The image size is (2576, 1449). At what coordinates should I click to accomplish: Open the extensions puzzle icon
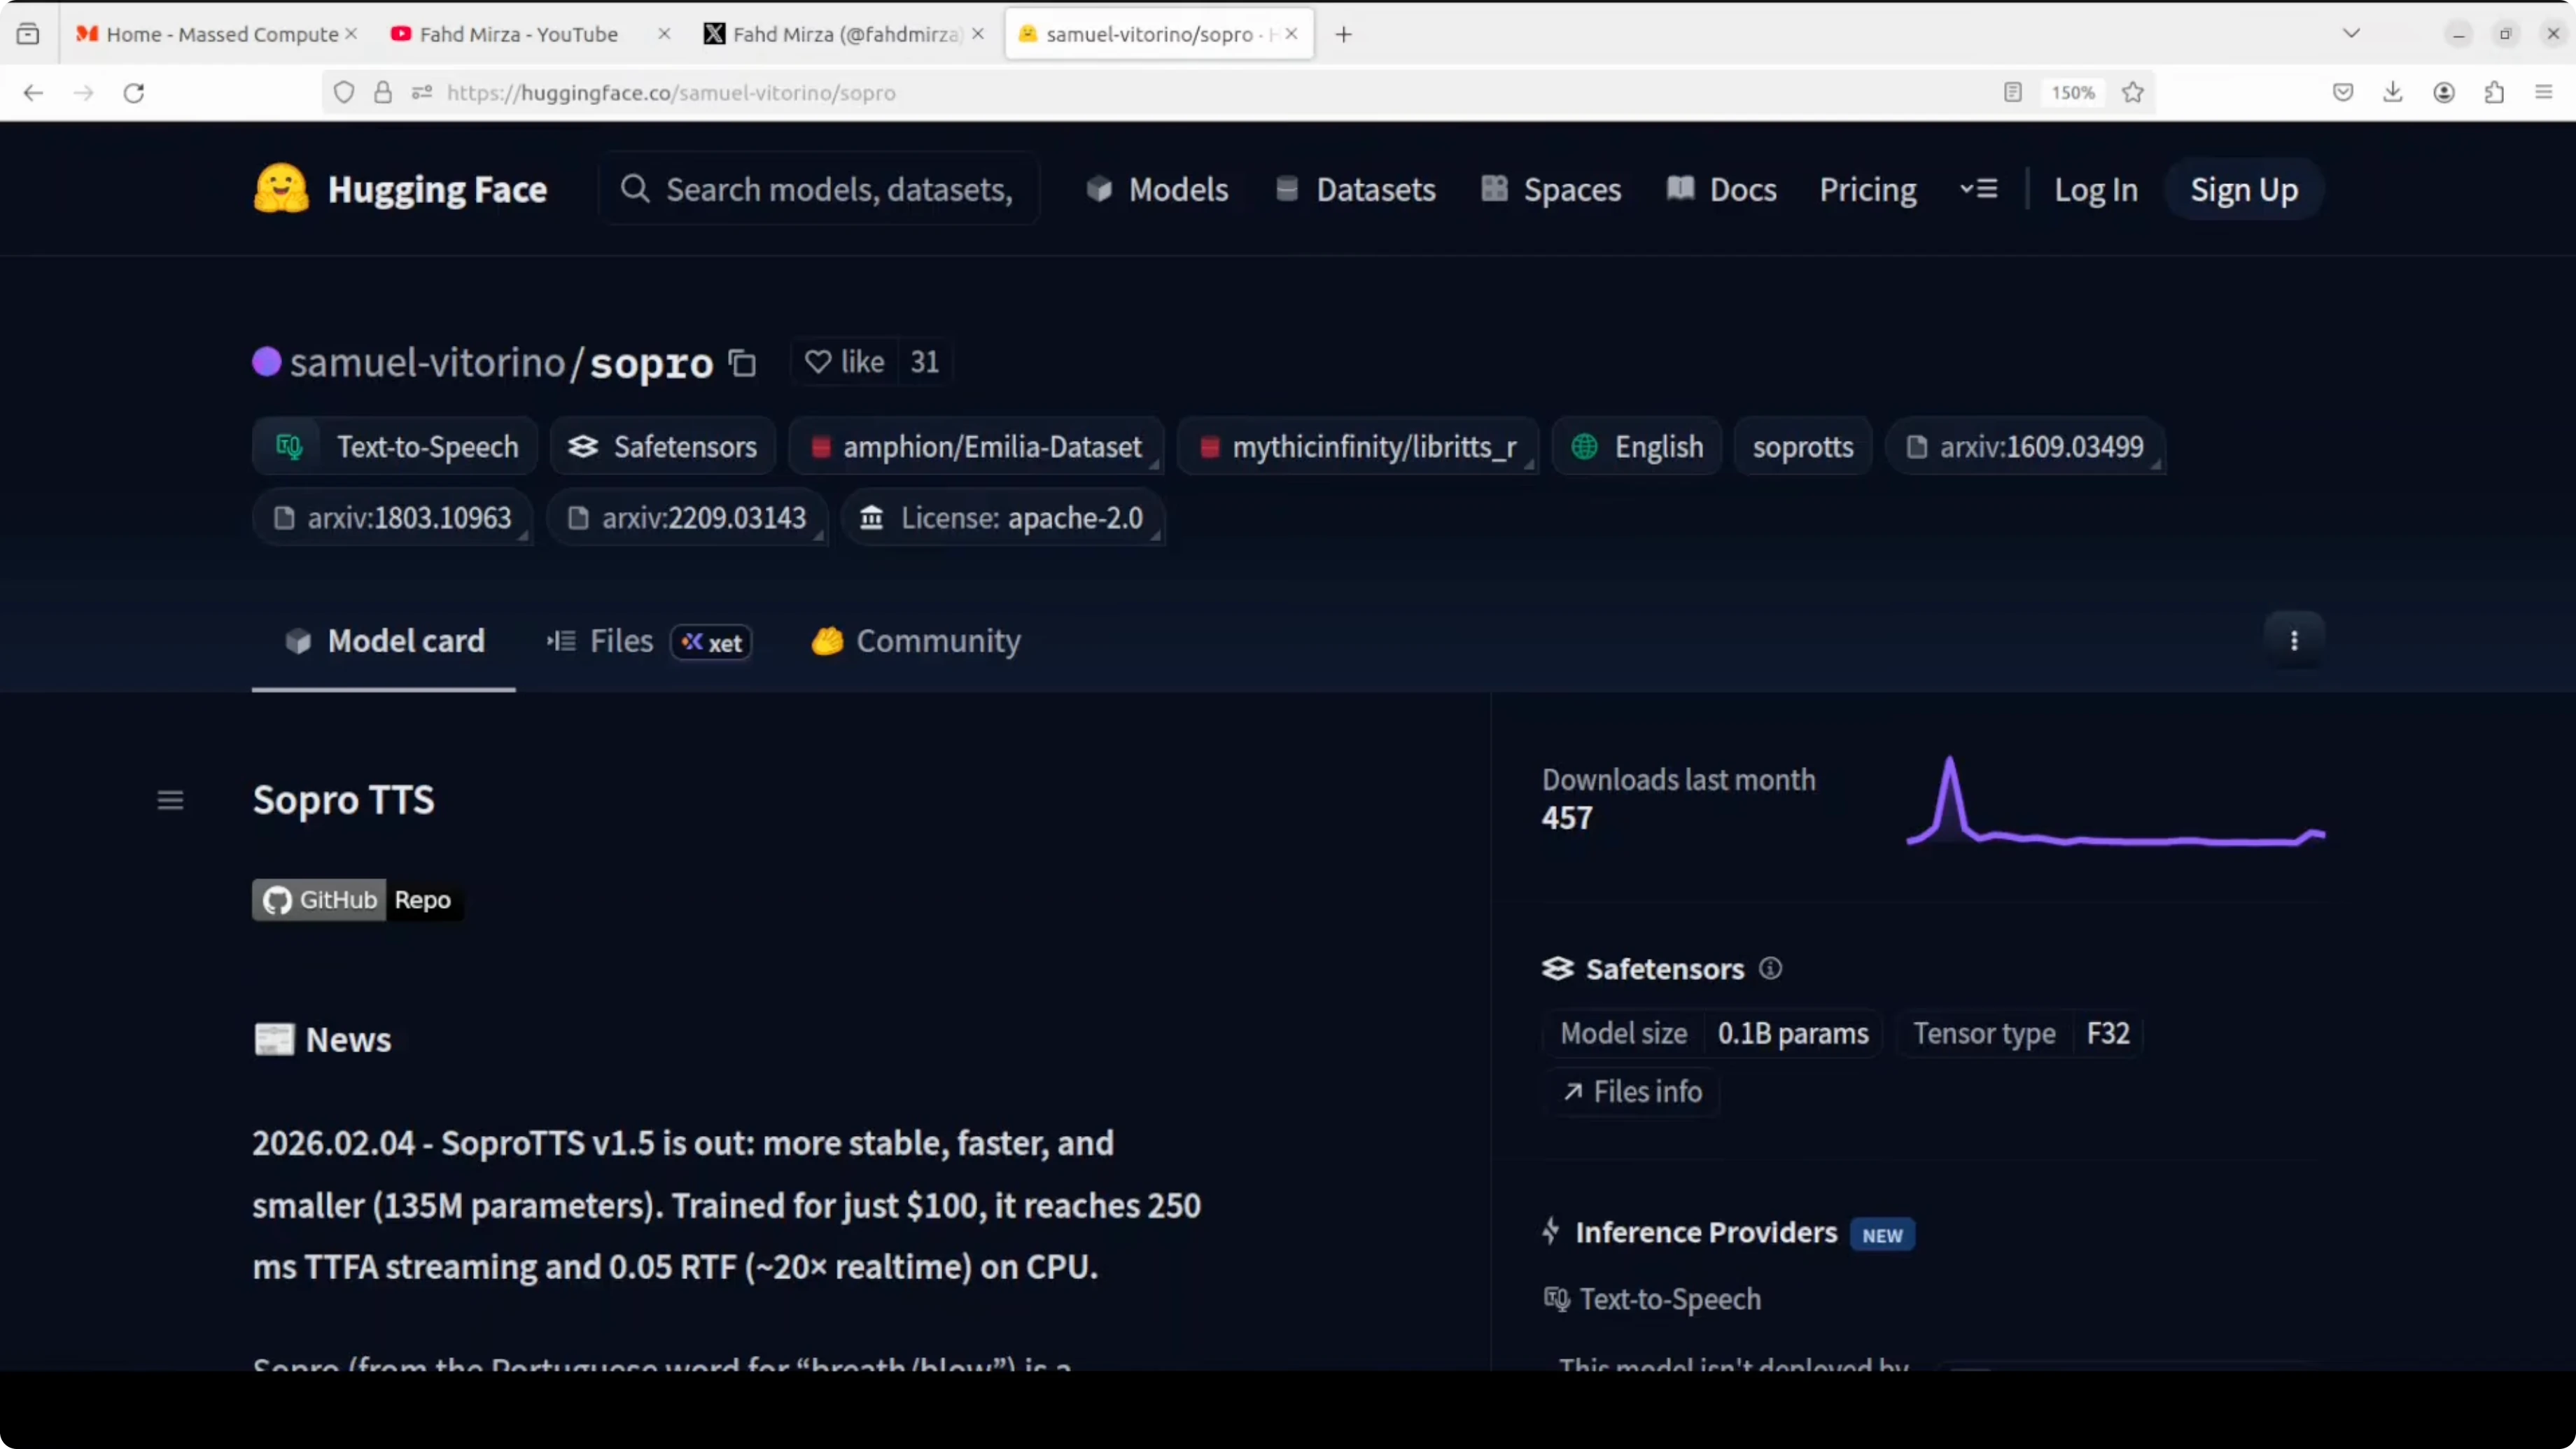(x=2494, y=93)
